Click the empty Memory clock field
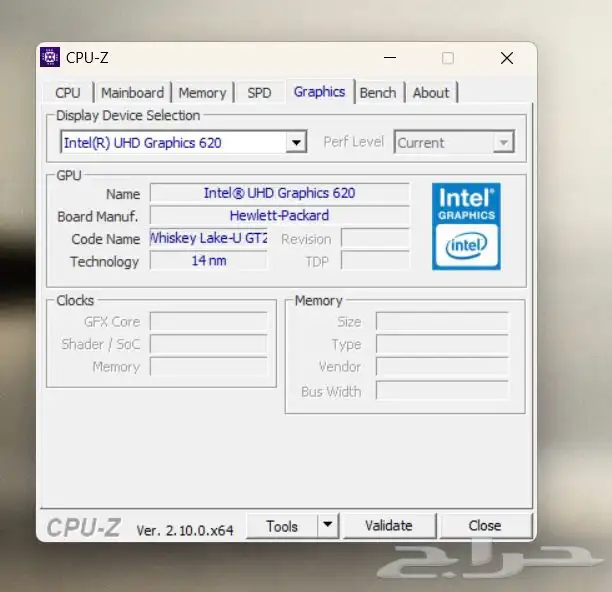612x592 pixels. (x=209, y=367)
